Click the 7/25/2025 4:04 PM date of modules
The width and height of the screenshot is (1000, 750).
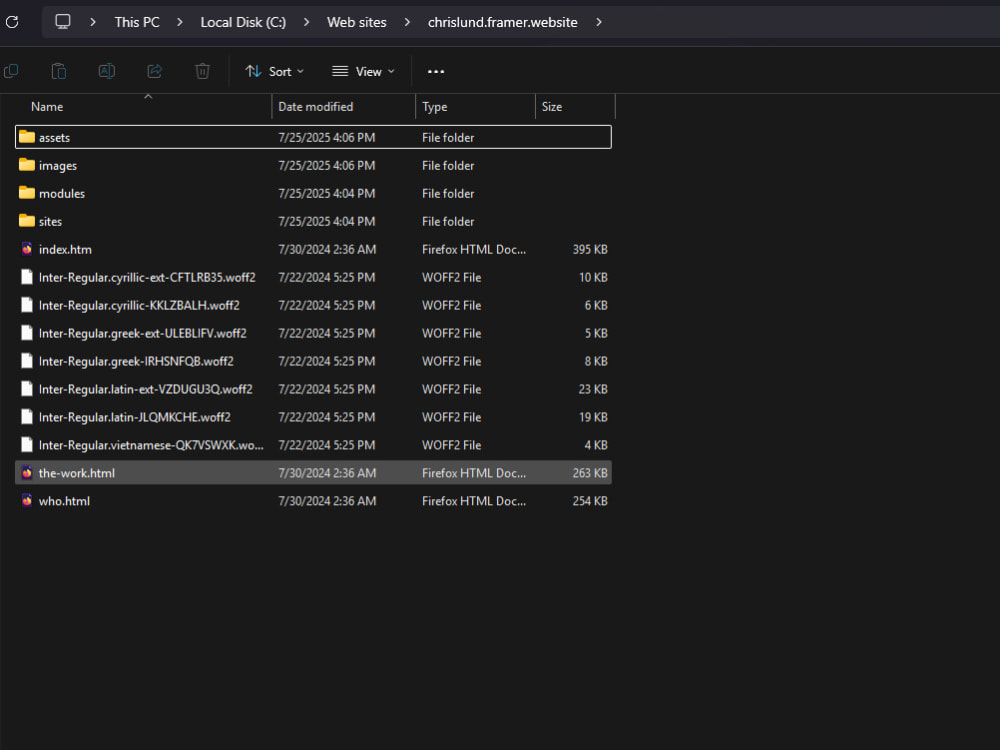[327, 193]
